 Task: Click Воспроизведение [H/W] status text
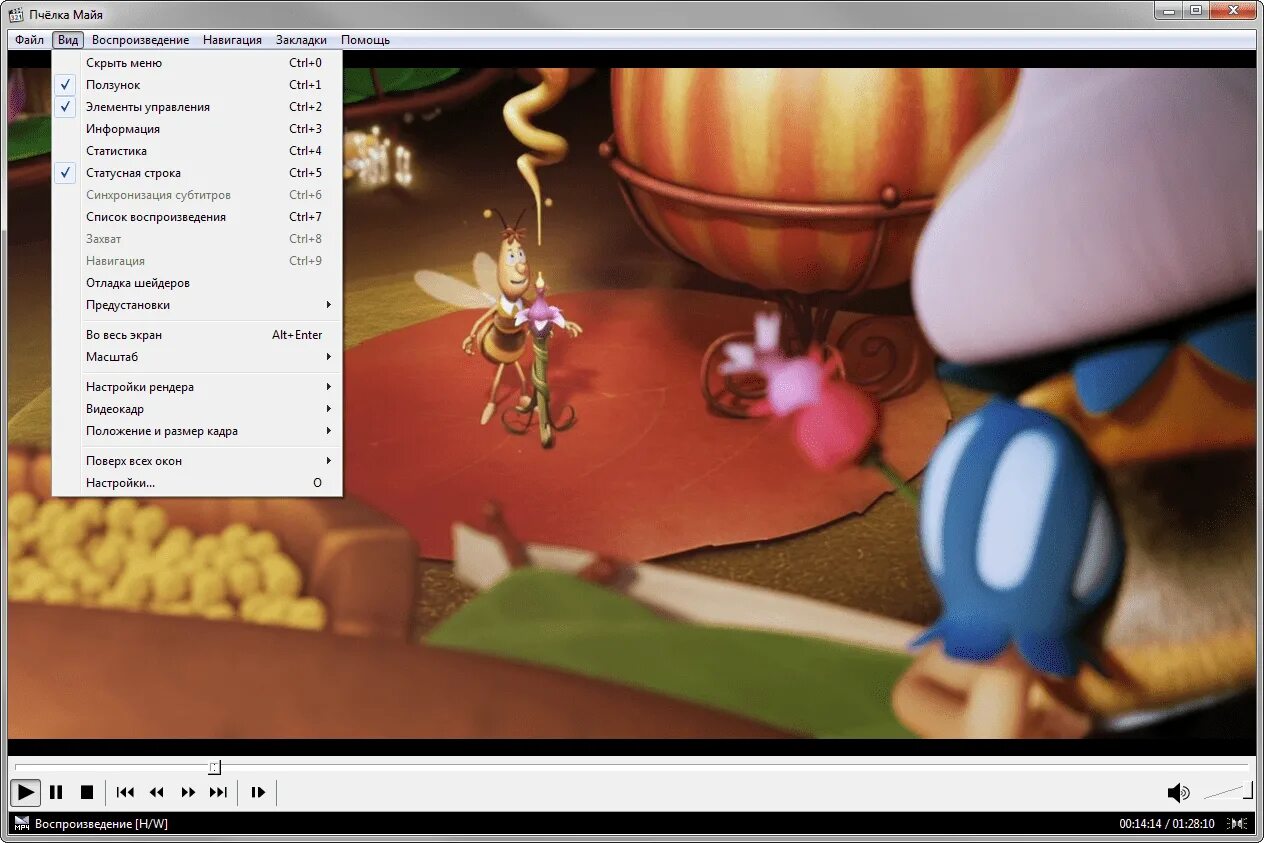pos(101,824)
